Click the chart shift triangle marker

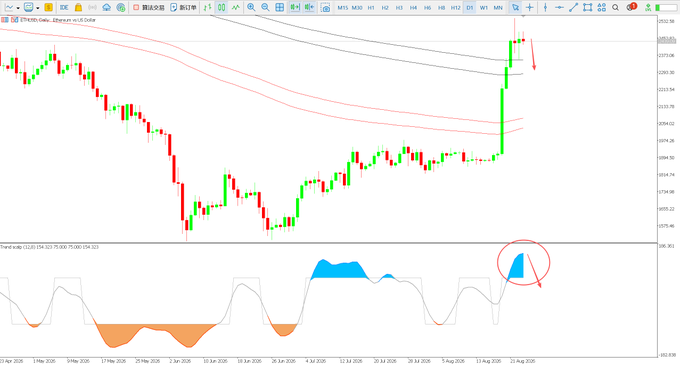click(523, 16)
